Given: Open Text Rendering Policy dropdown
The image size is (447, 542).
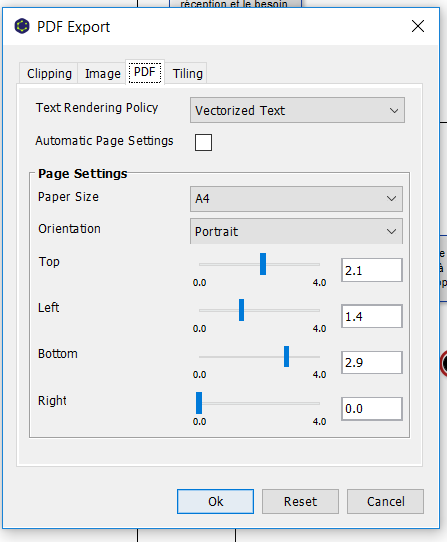Looking at the screenshot, I should click(x=297, y=110).
